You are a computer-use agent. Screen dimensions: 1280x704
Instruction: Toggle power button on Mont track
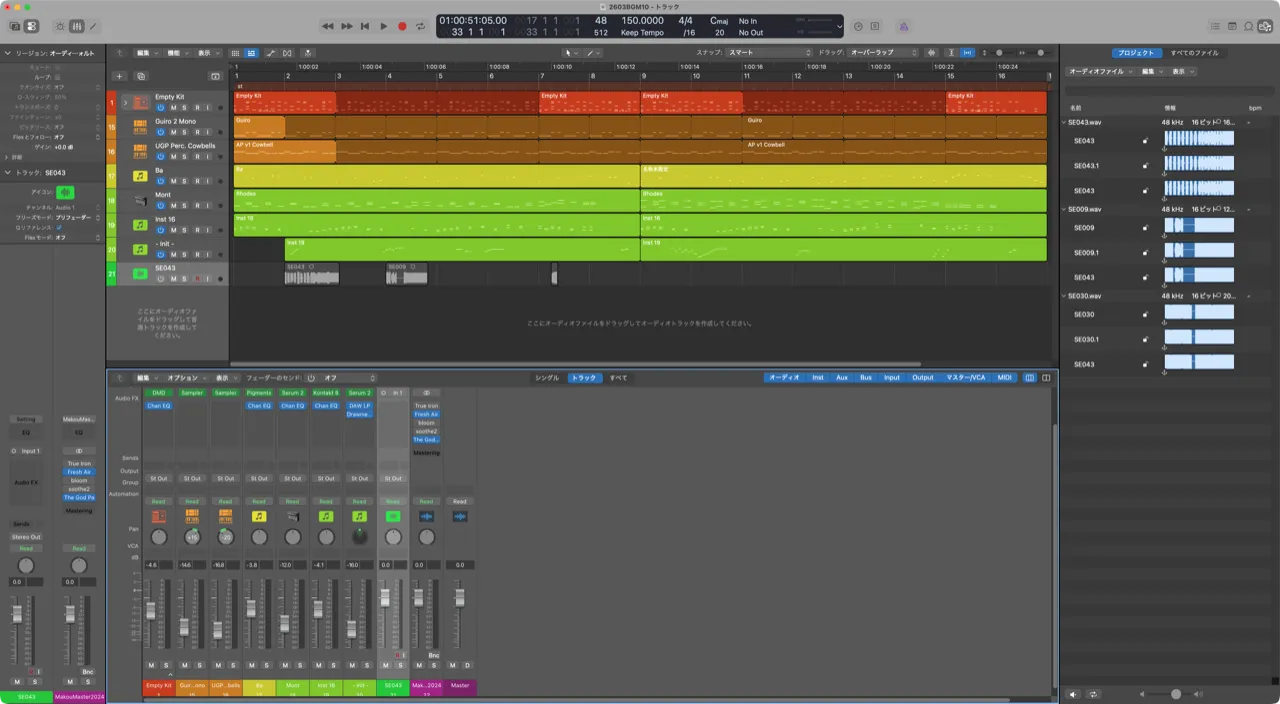tap(160, 205)
